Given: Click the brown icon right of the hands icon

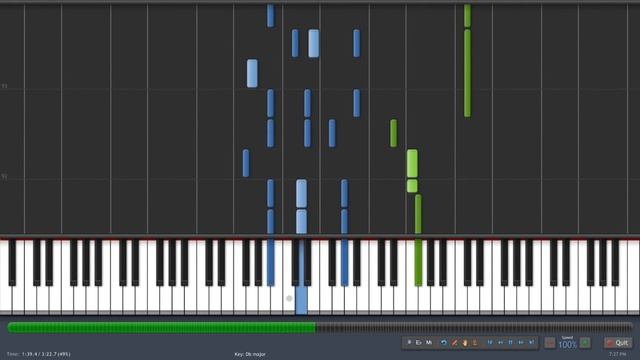Looking at the screenshot, I should 475,343.
